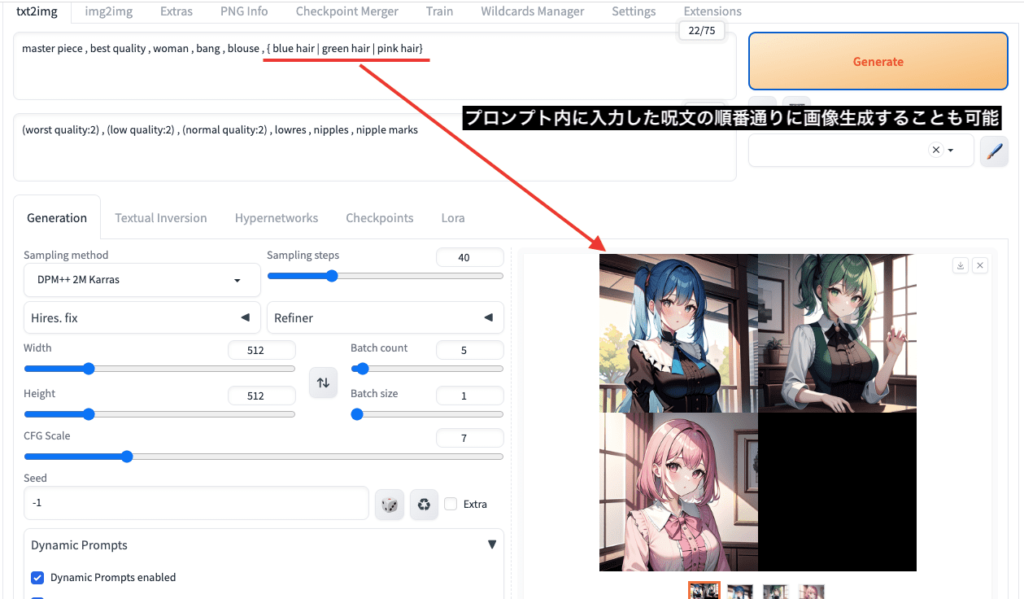Toggle the Dynamic Prompts enabled checkbox
The width and height of the screenshot is (1024, 599).
pyautogui.click(x=37, y=577)
